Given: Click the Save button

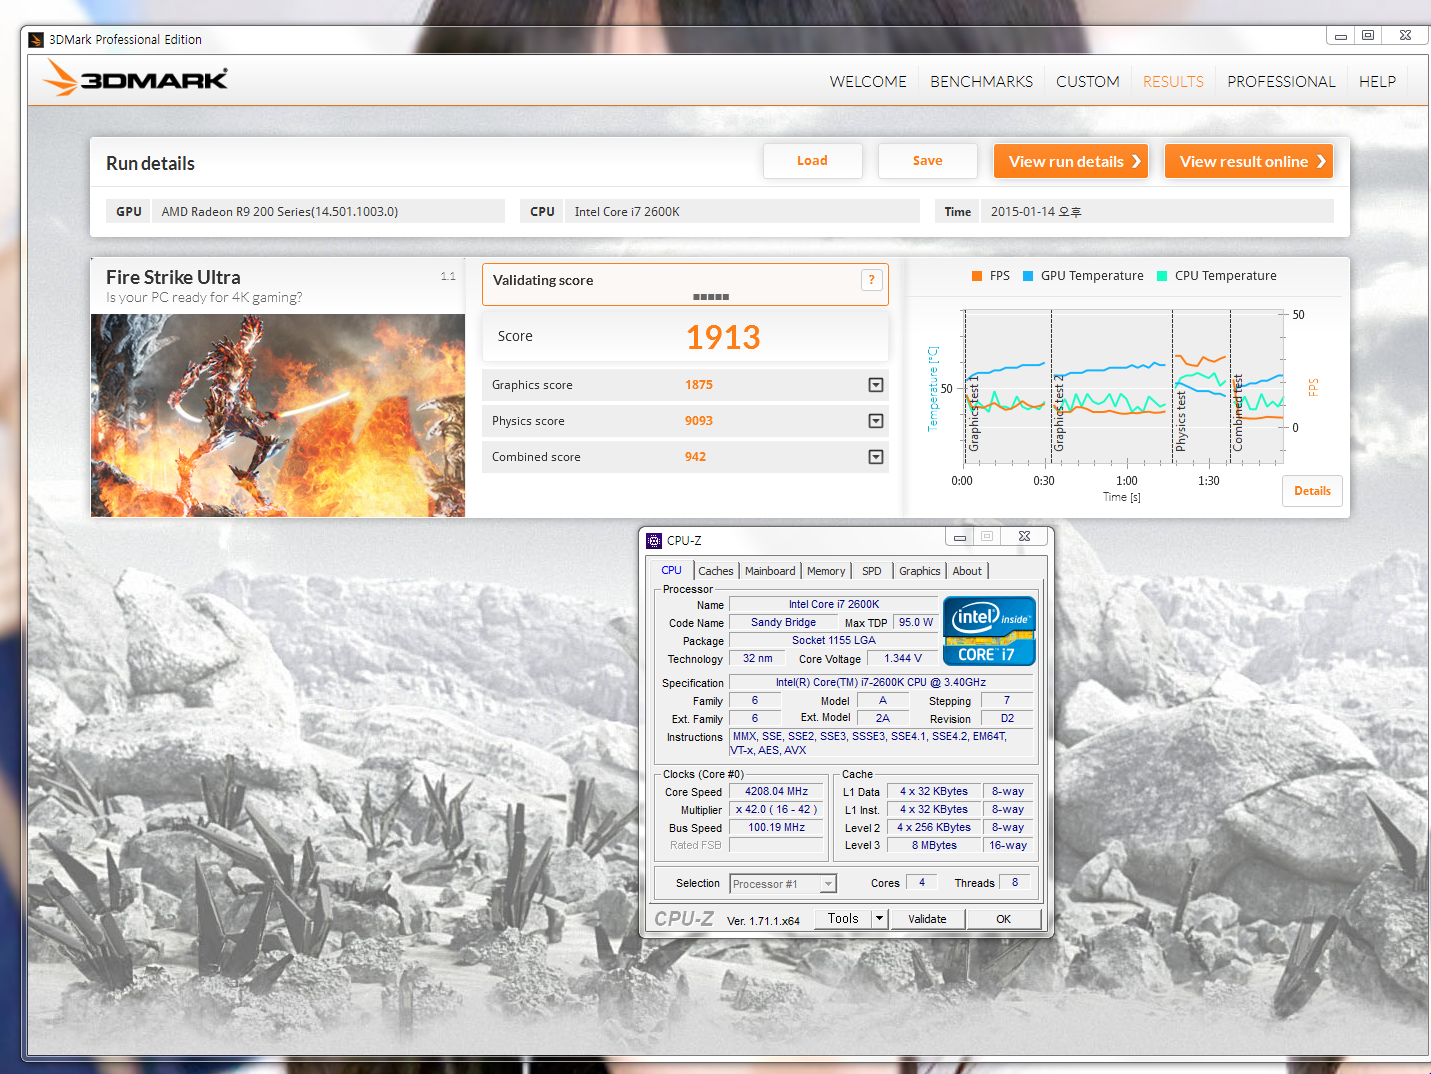Looking at the screenshot, I should (x=927, y=161).
